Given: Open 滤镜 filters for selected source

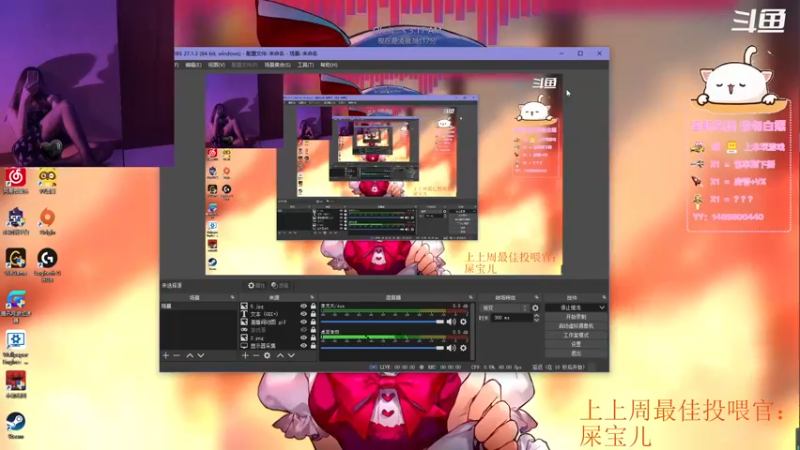Looking at the screenshot, I should 280,285.
